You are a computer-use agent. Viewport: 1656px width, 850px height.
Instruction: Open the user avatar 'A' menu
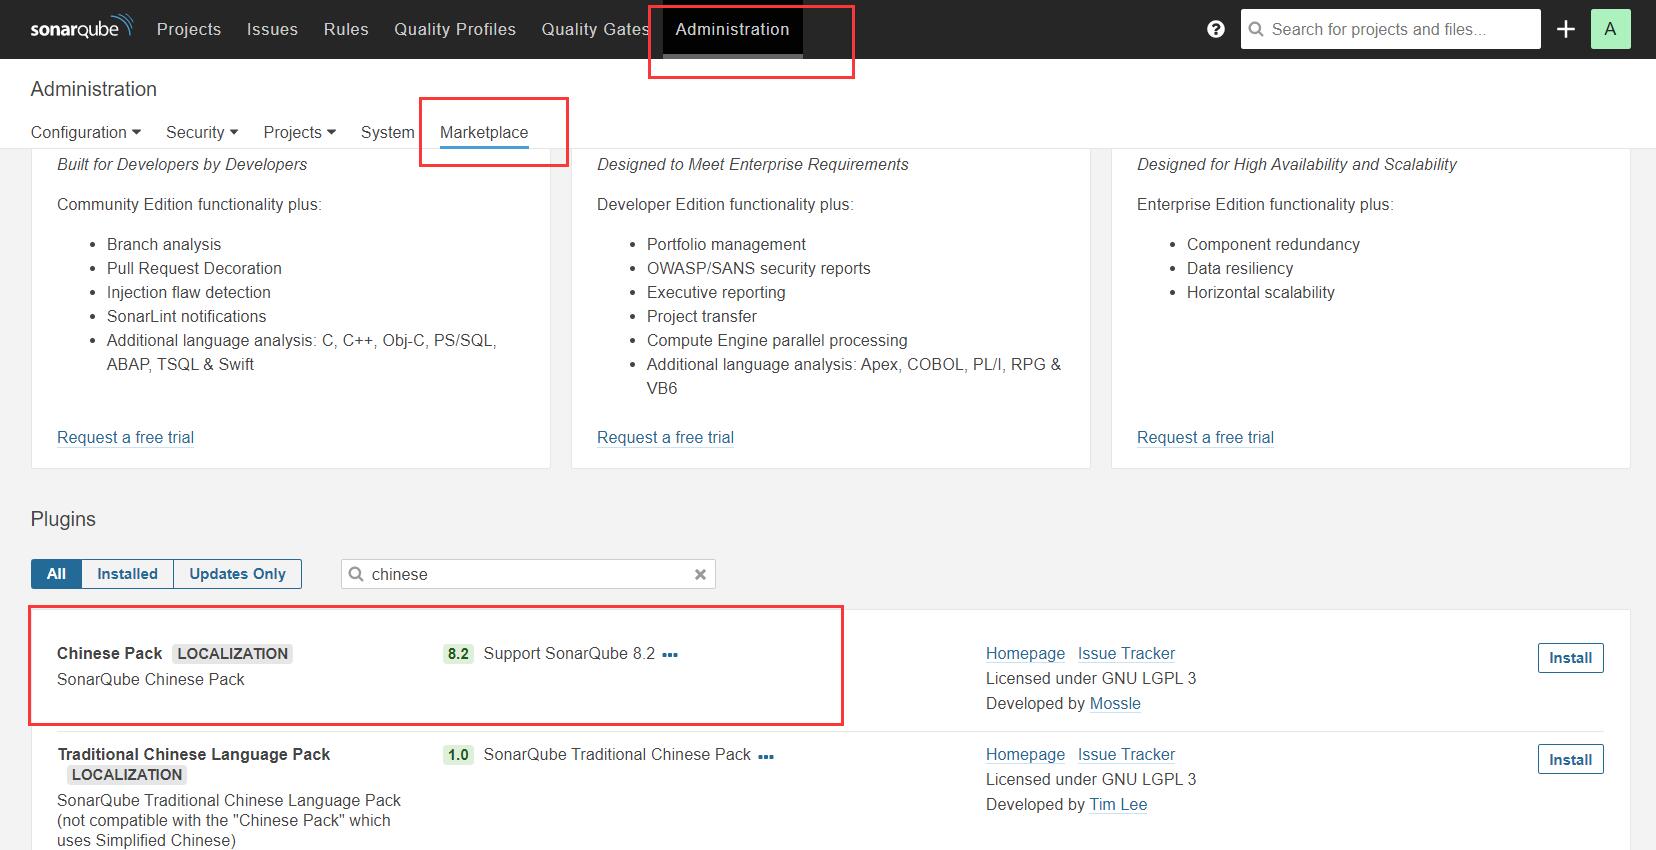click(x=1610, y=29)
